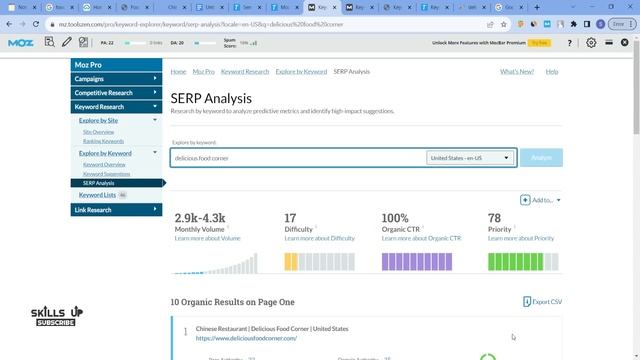Click the share page icon in address bar
Screen dimensions: 640x360
[490, 24]
